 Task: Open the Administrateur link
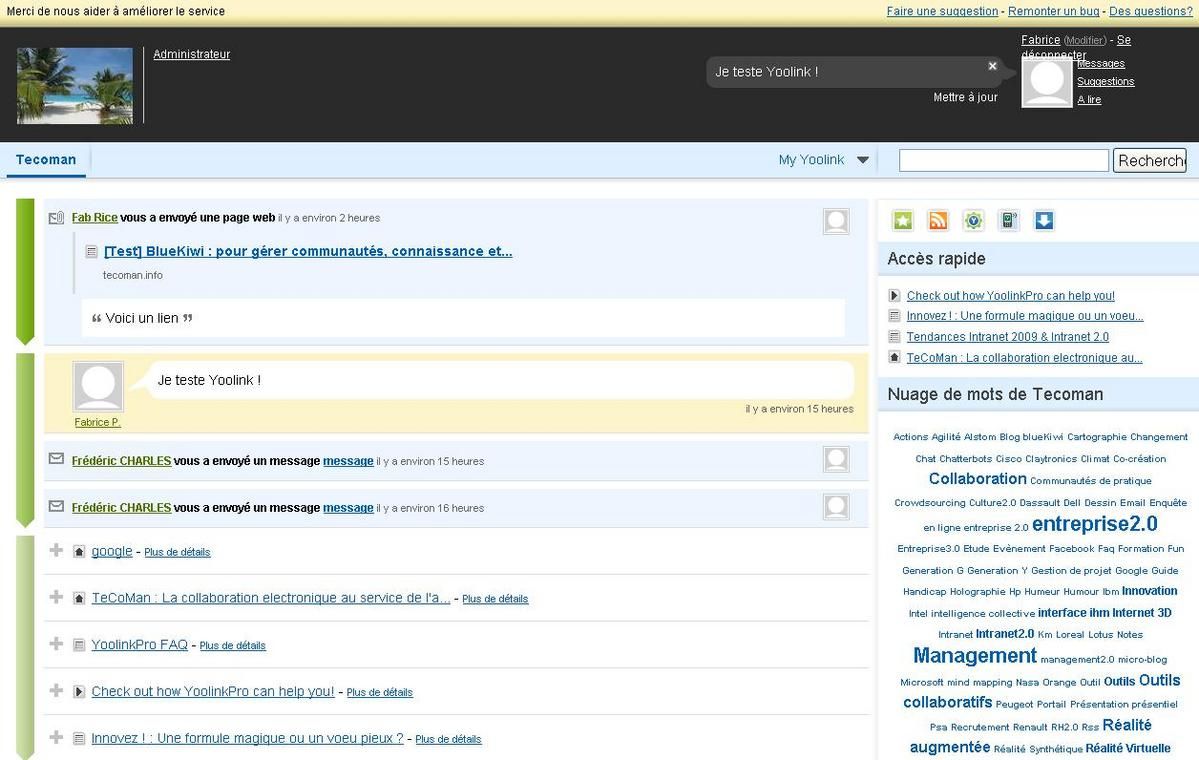191,54
